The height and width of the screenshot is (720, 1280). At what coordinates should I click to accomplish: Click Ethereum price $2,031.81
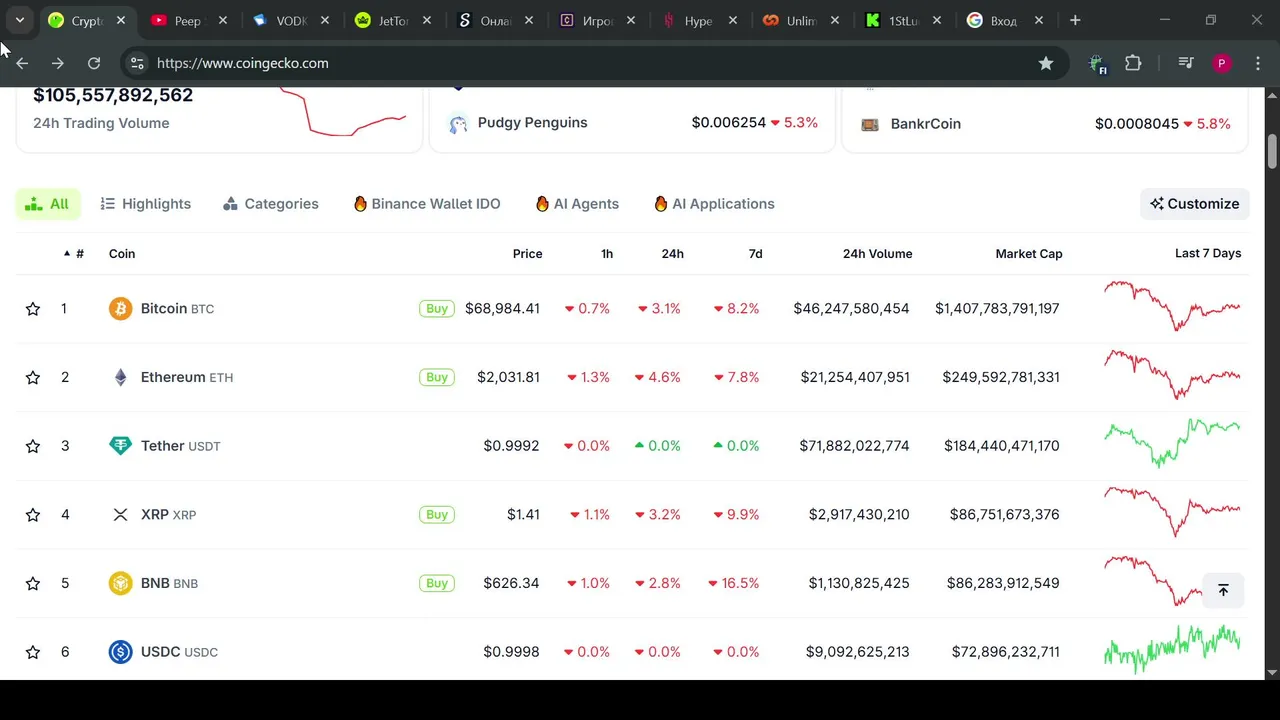(x=508, y=378)
